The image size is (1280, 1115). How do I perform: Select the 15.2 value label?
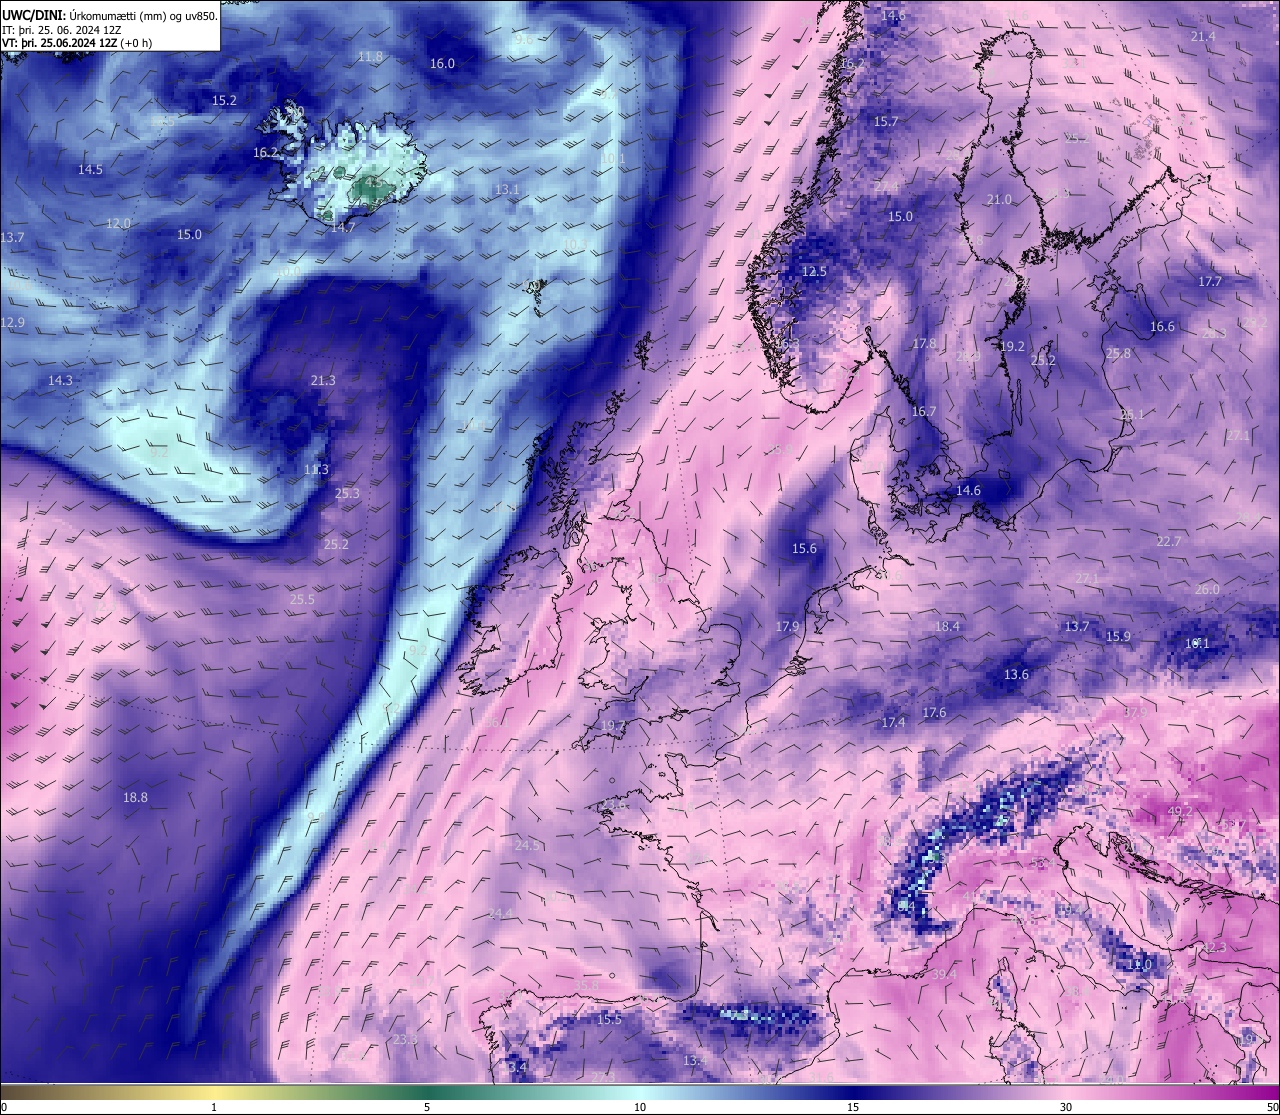pyautogui.click(x=224, y=100)
